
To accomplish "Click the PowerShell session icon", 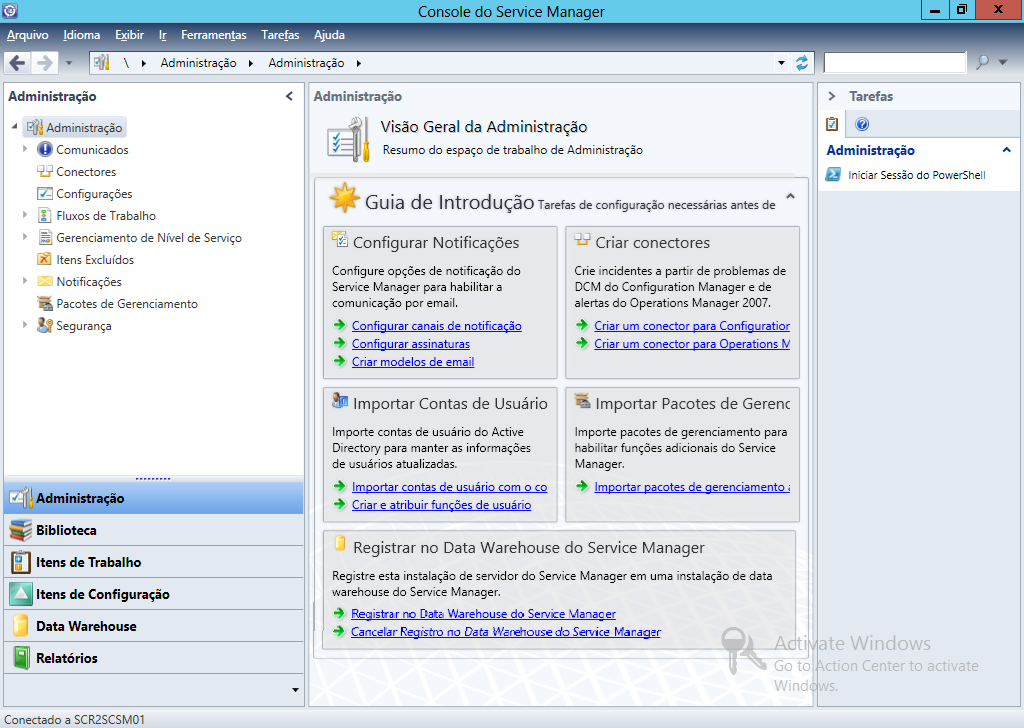I will coord(833,174).
